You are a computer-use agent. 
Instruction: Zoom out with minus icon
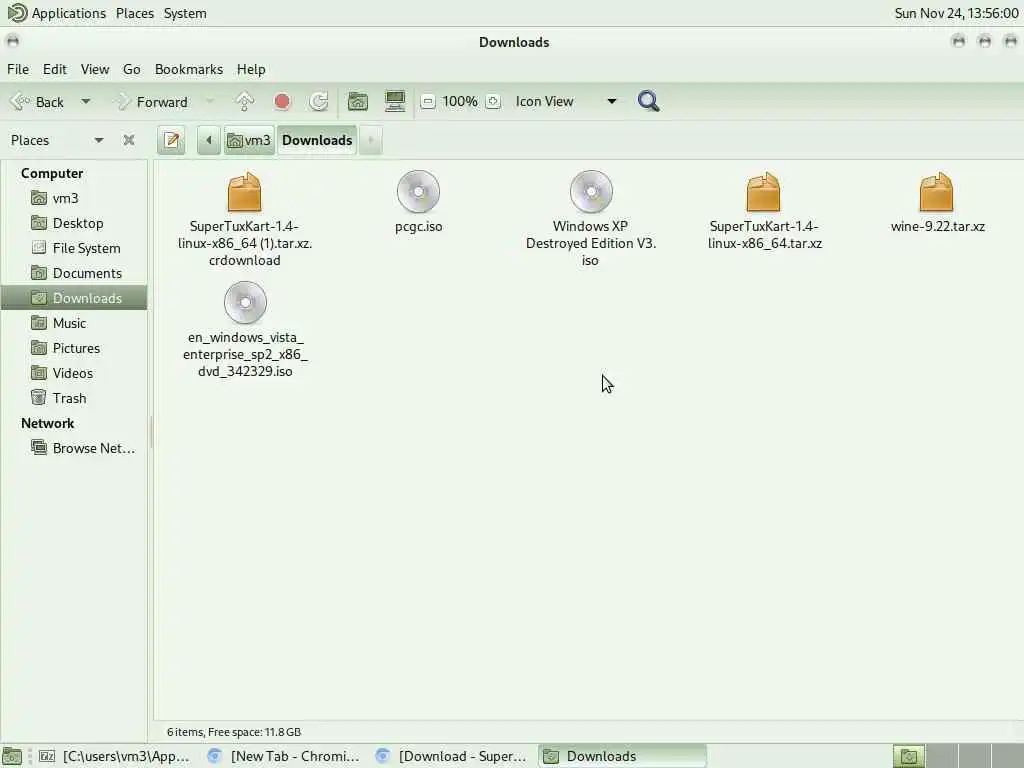(x=428, y=101)
